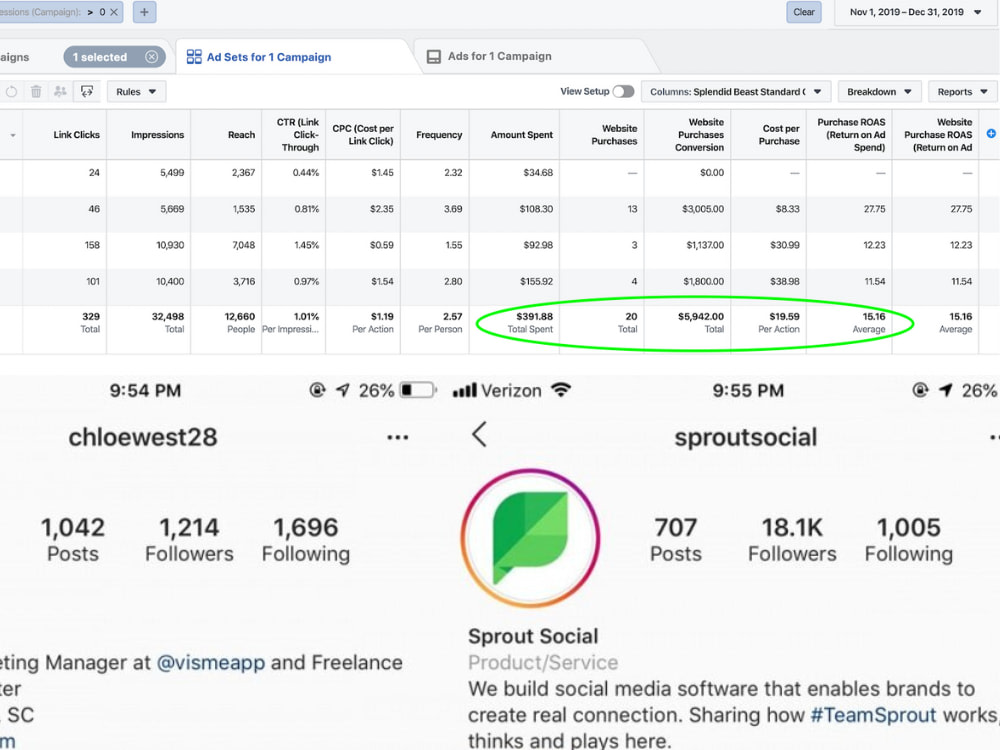
Task: Deselect campaign via 1 selected X icon
Action: click(x=151, y=57)
